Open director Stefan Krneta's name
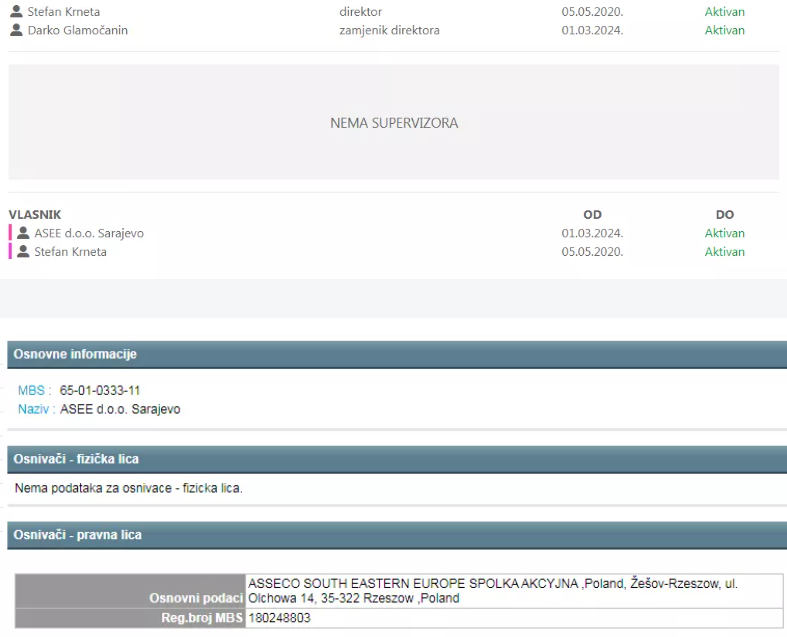Image resolution: width=787 pixels, height=637 pixels. pyautogui.click(x=64, y=12)
